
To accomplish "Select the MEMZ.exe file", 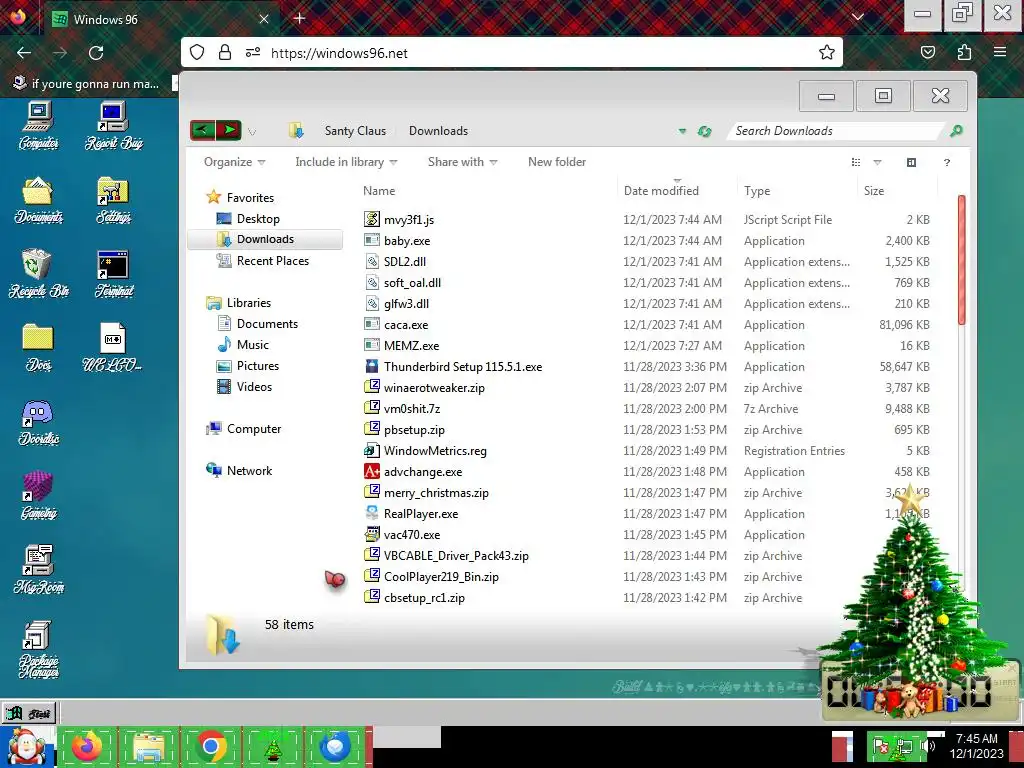I will point(411,345).
